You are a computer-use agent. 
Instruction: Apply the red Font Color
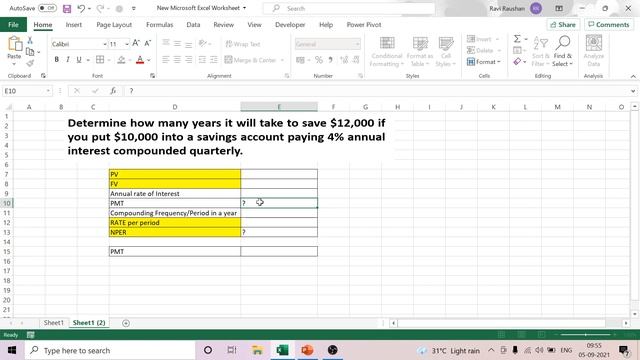click(140, 60)
